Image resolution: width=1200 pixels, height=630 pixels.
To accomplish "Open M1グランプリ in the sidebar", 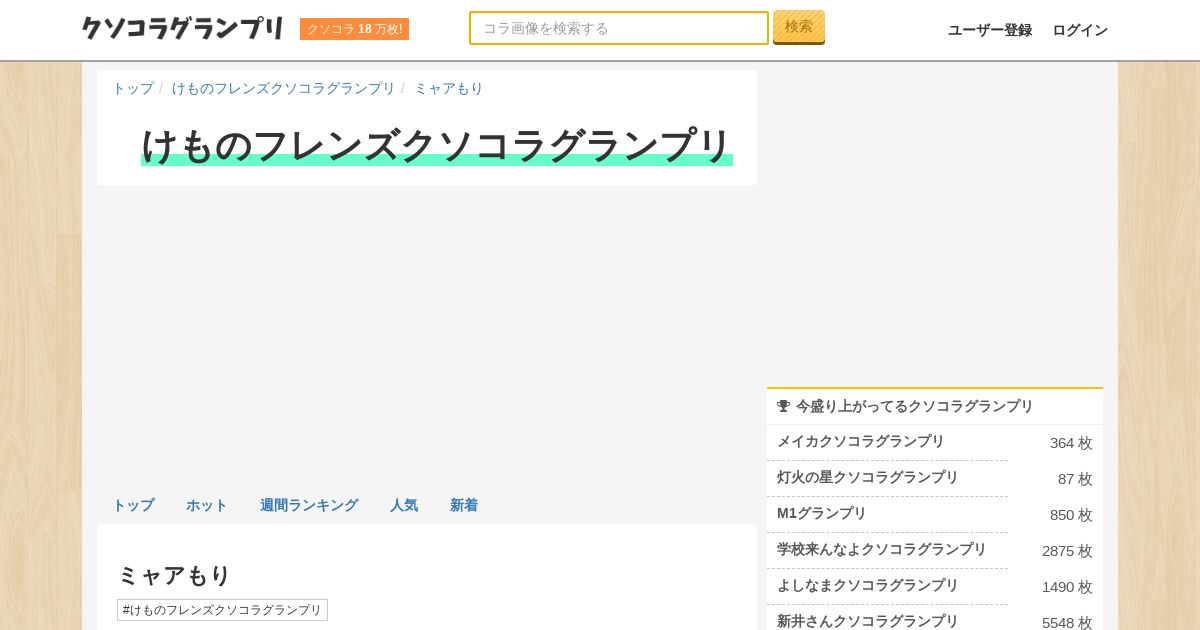I will coord(822,513).
